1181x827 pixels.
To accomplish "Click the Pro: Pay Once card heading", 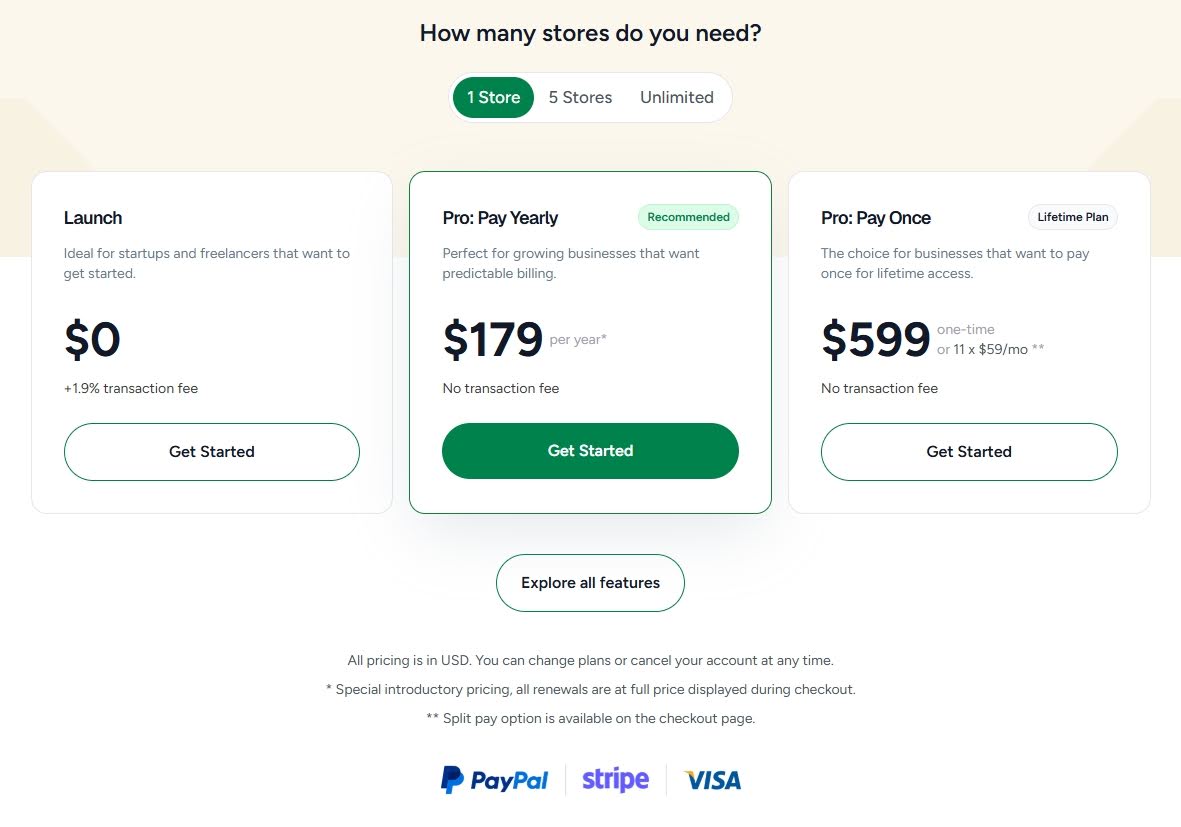I will (x=875, y=217).
